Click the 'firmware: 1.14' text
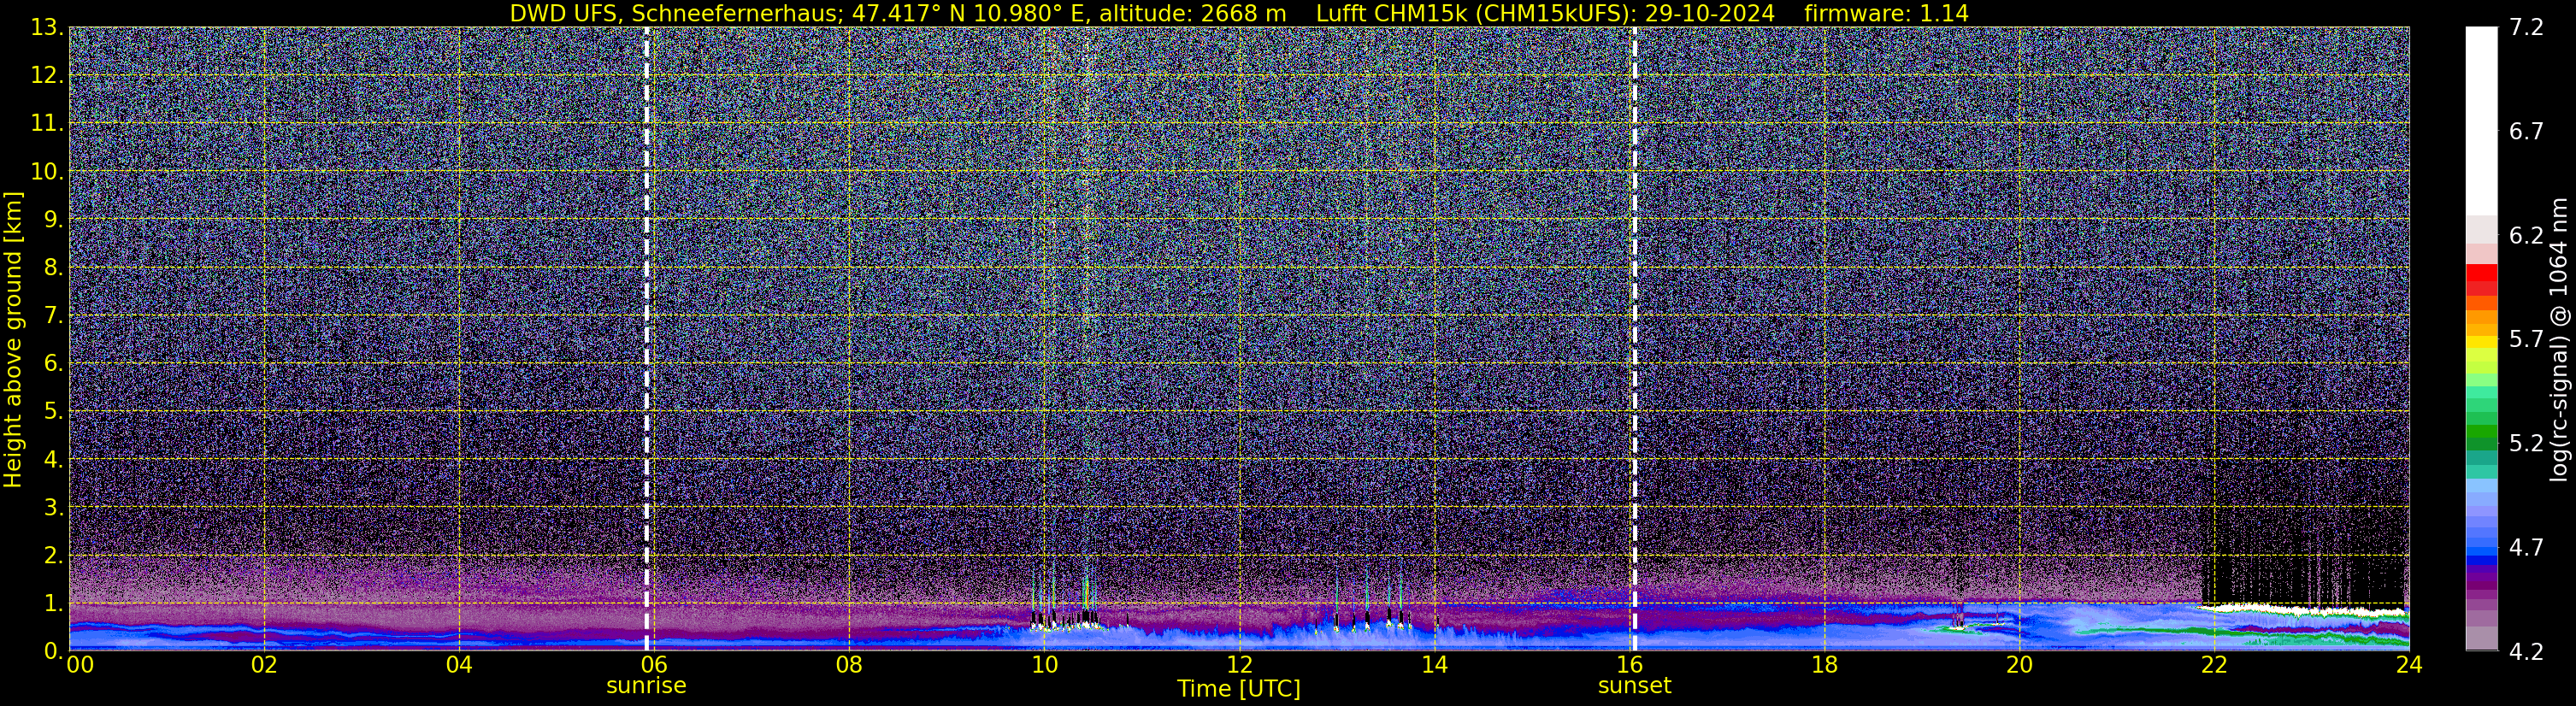This screenshot has height=706, width=2576. click(x=1886, y=13)
